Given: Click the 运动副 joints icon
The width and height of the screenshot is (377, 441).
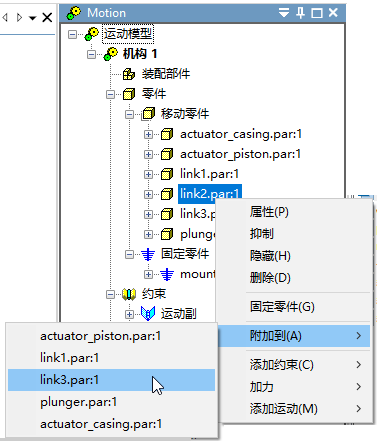Looking at the screenshot, I should [x=148, y=314].
